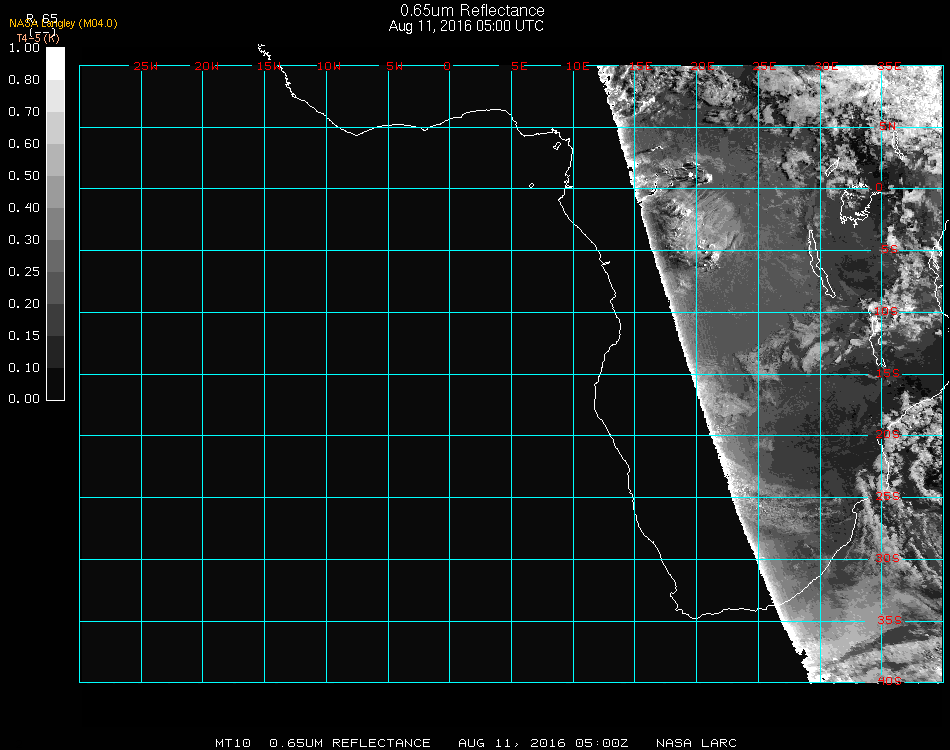Select the 0.25 colorbar scale value
The image size is (950, 750).
24,272
